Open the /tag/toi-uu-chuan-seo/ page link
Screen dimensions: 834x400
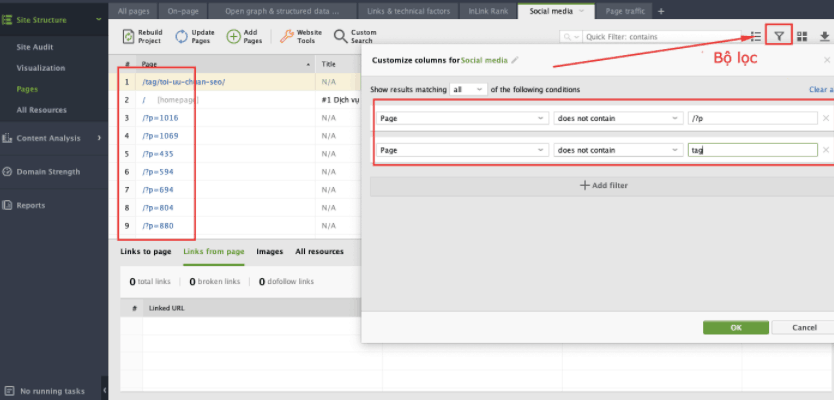(x=184, y=82)
